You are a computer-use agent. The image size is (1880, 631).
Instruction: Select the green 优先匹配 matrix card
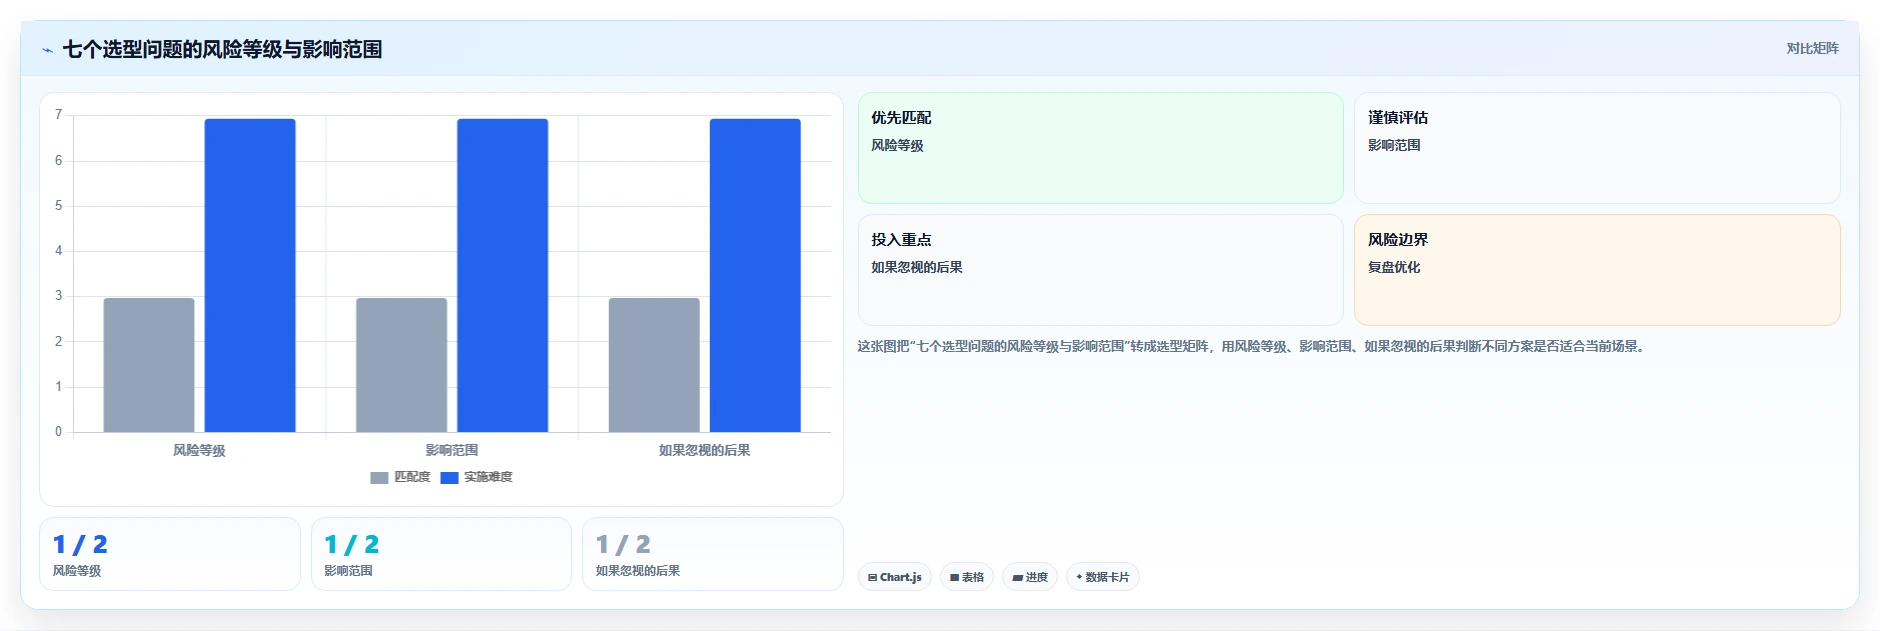pyautogui.click(x=1100, y=148)
